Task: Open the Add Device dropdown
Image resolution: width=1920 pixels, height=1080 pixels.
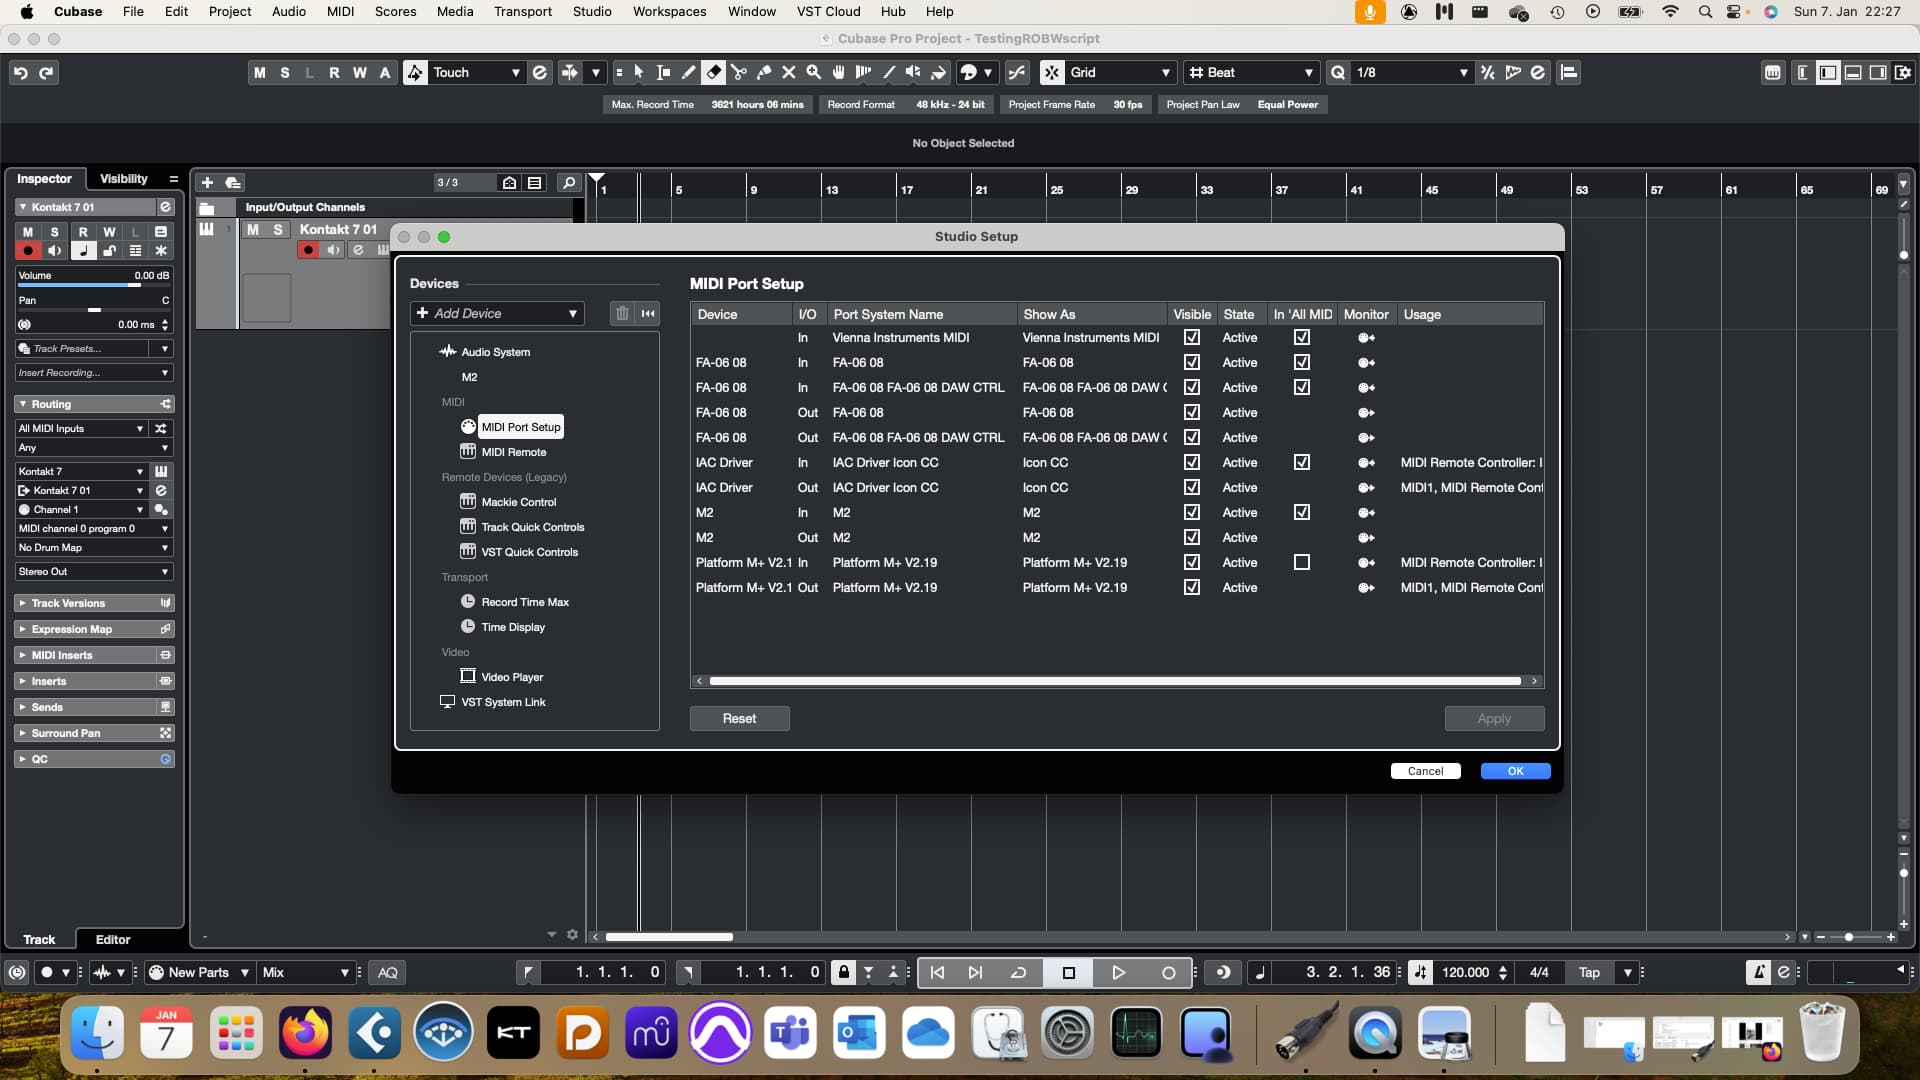Action: point(497,313)
